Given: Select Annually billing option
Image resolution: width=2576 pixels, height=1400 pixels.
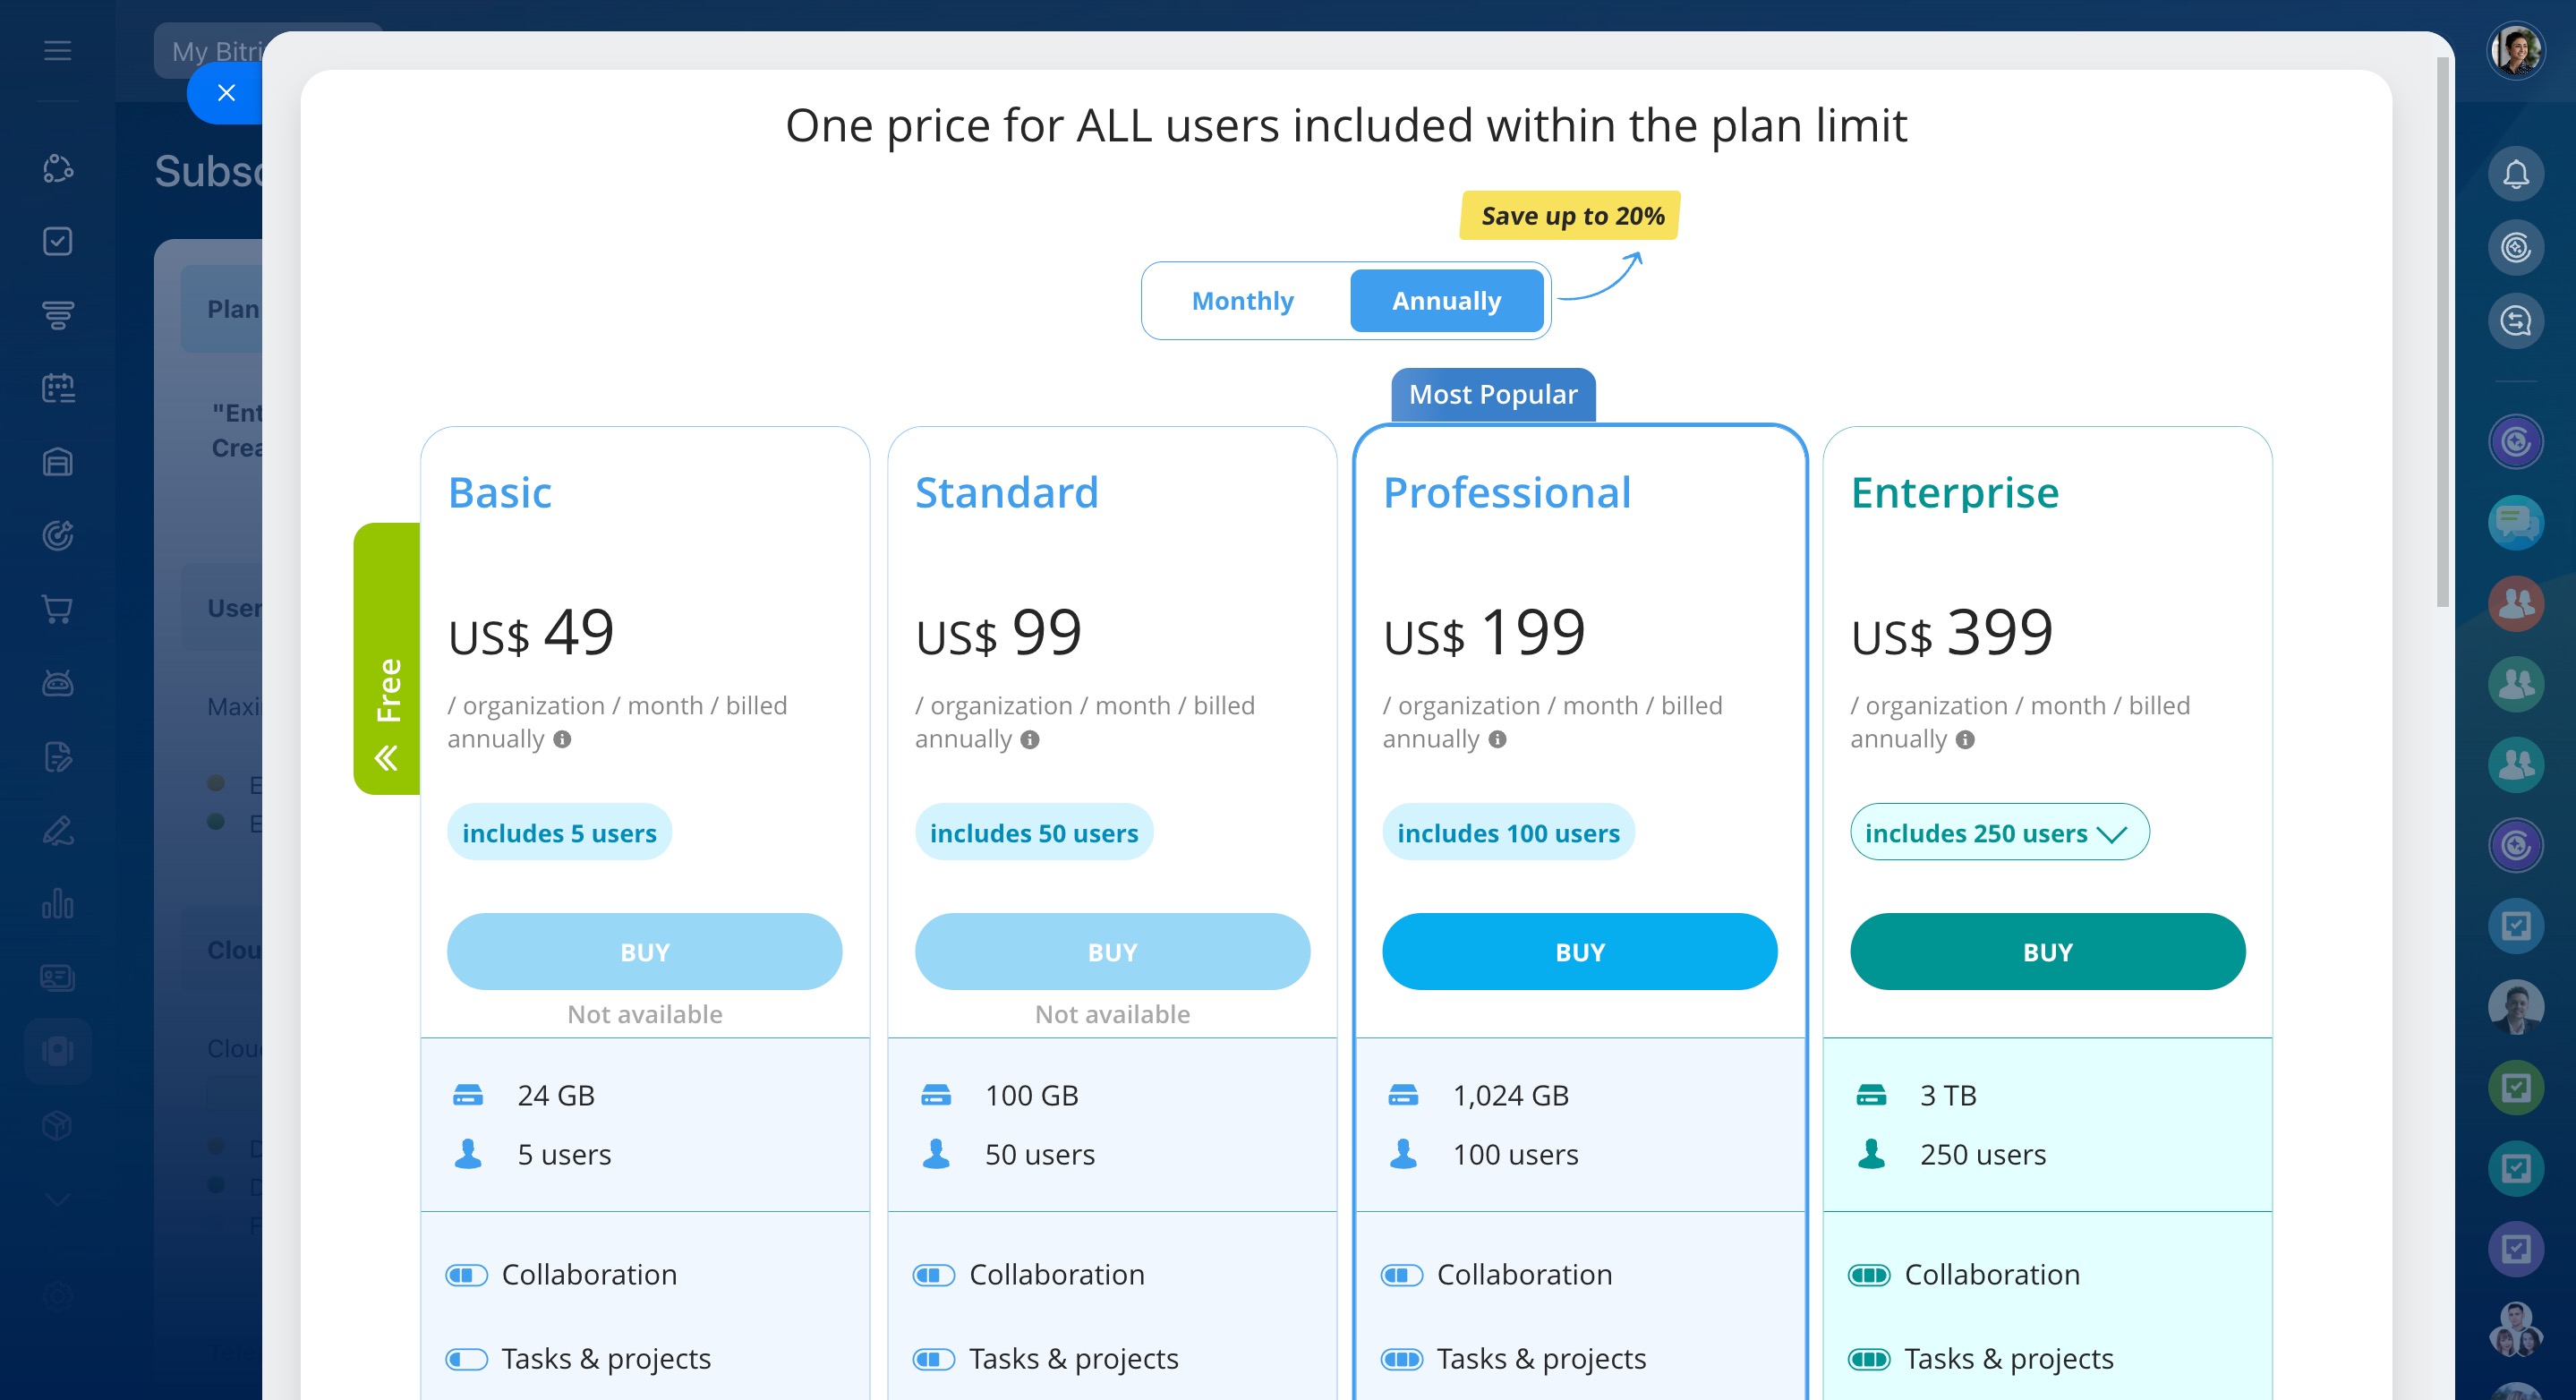Looking at the screenshot, I should click(x=1446, y=301).
